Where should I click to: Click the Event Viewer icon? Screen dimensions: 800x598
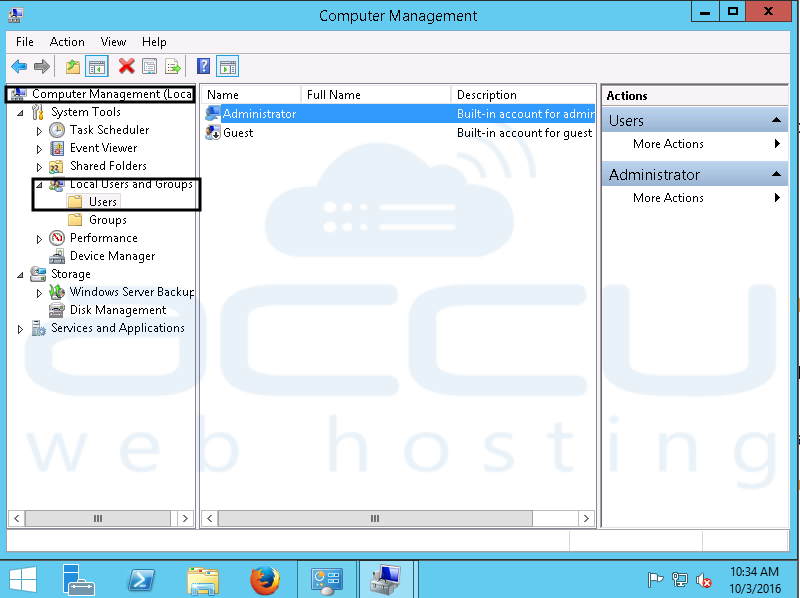tap(57, 148)
